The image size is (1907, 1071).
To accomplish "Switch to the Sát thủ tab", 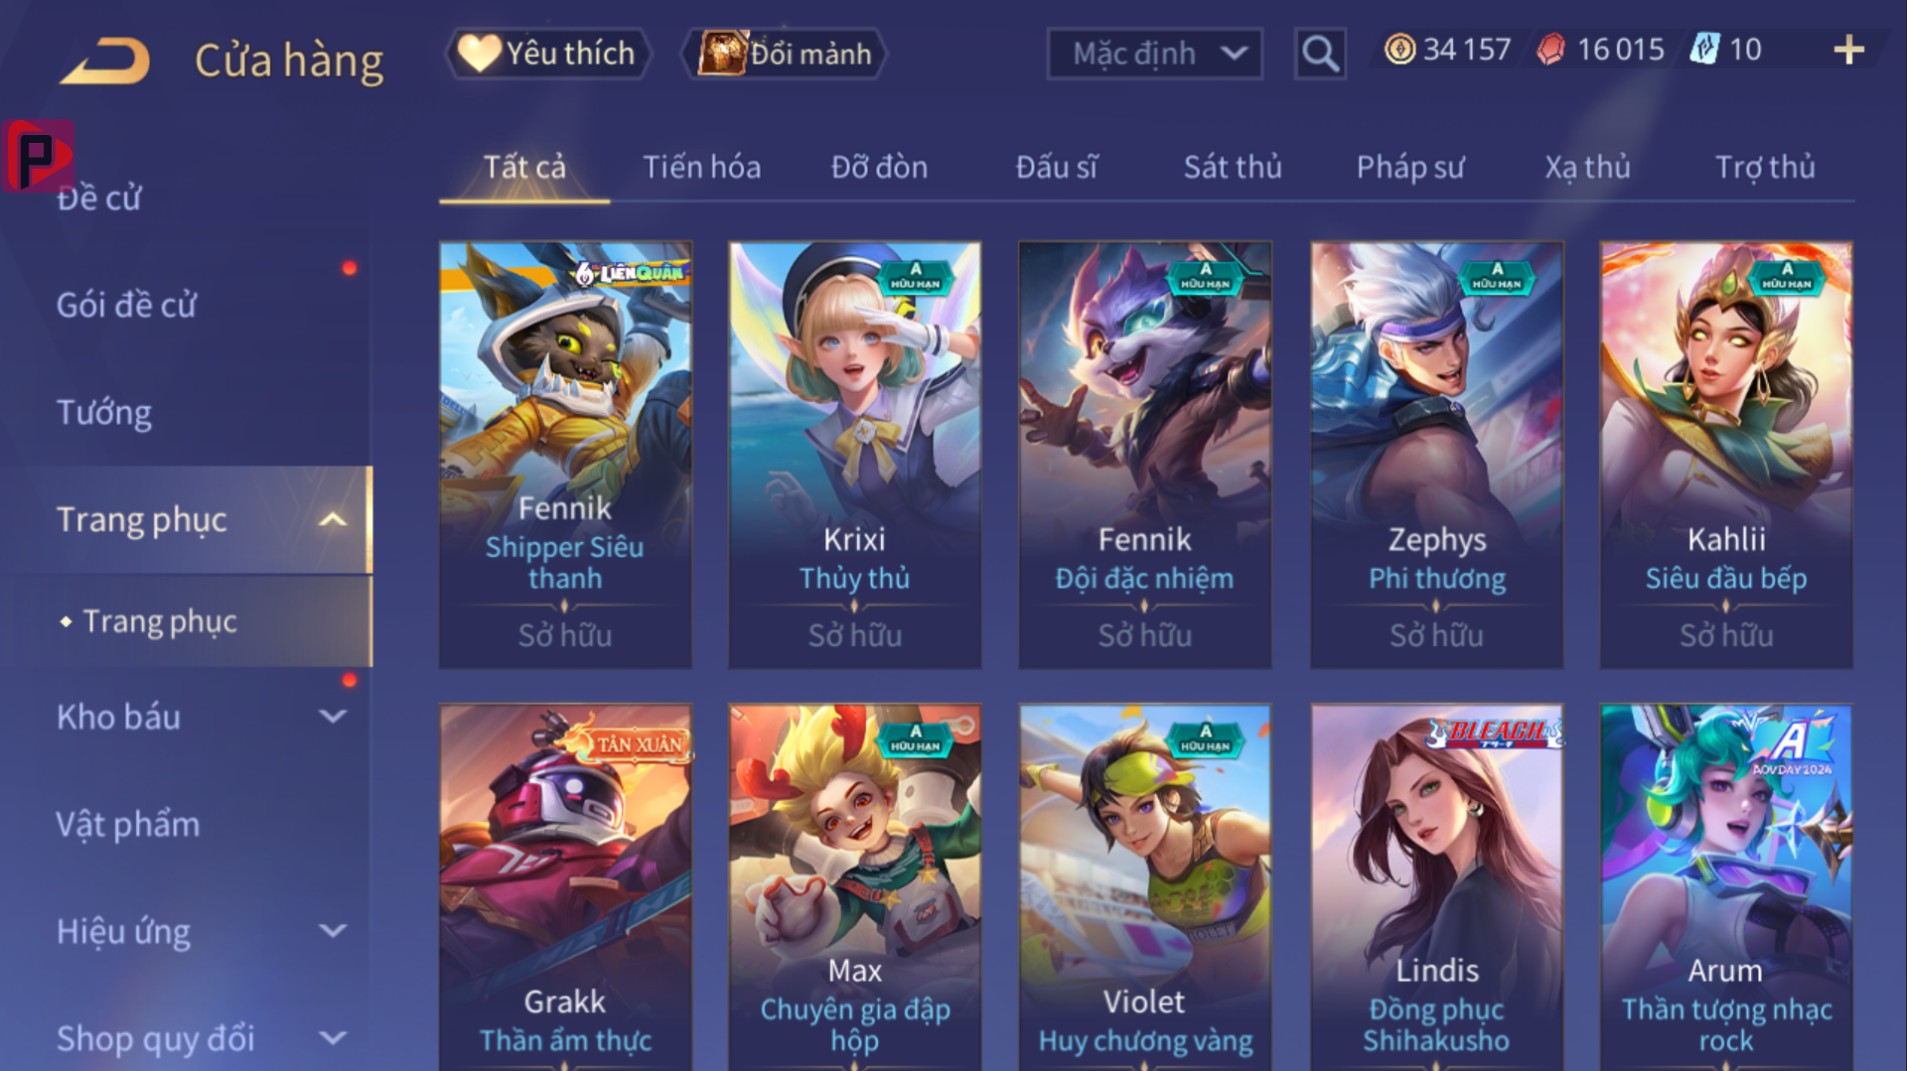I will 1232,167.
